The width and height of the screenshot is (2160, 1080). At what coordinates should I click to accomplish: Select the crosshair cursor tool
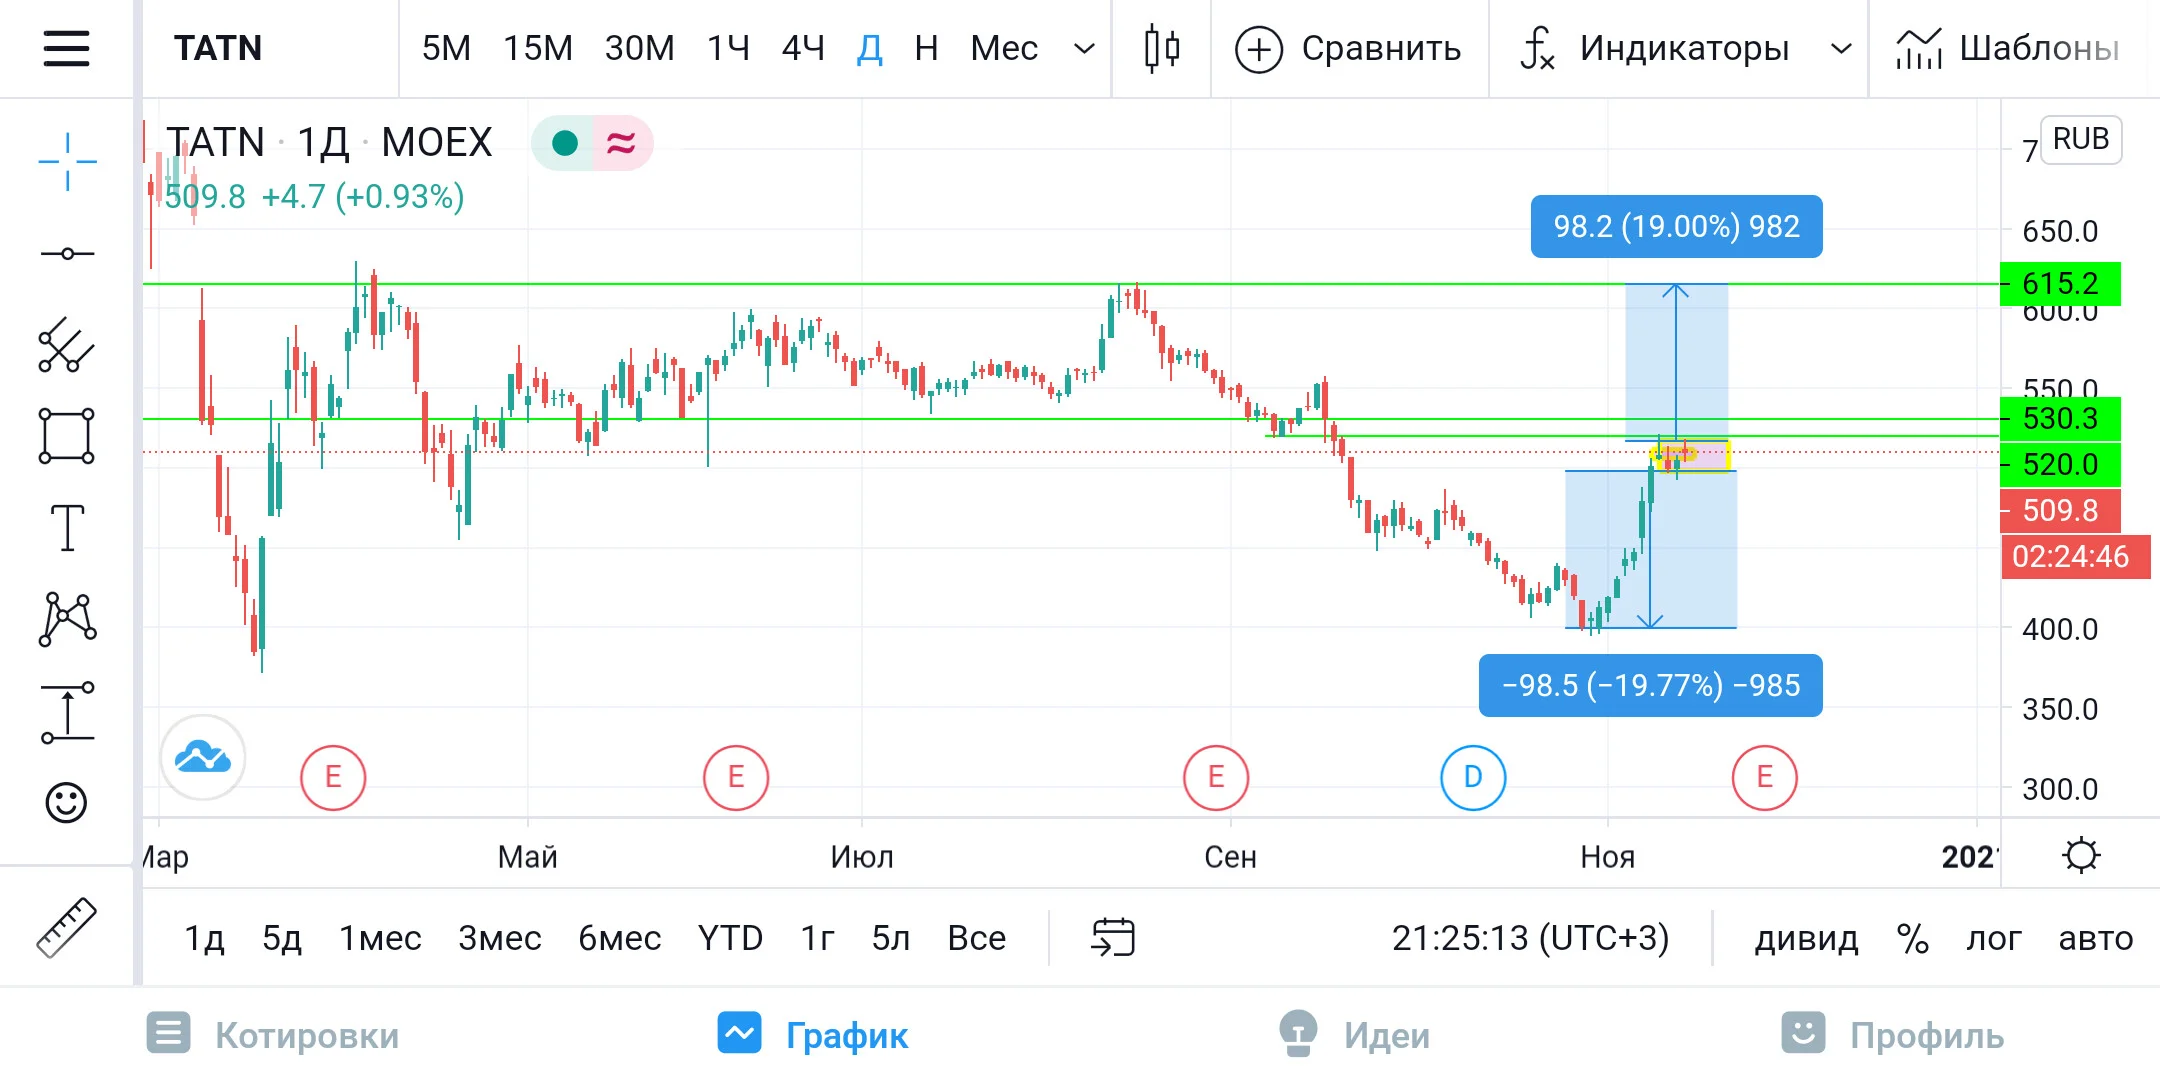coord(67,161)
